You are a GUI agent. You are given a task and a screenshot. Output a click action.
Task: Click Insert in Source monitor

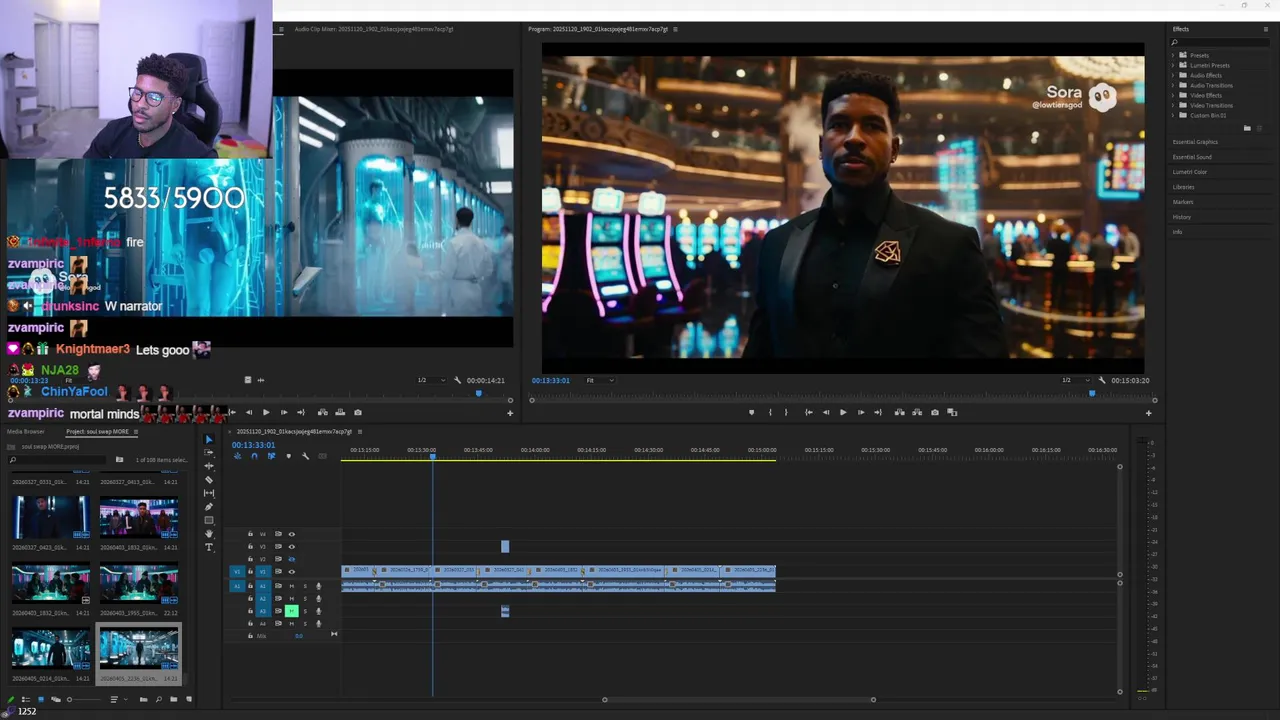tap(323, 412)
